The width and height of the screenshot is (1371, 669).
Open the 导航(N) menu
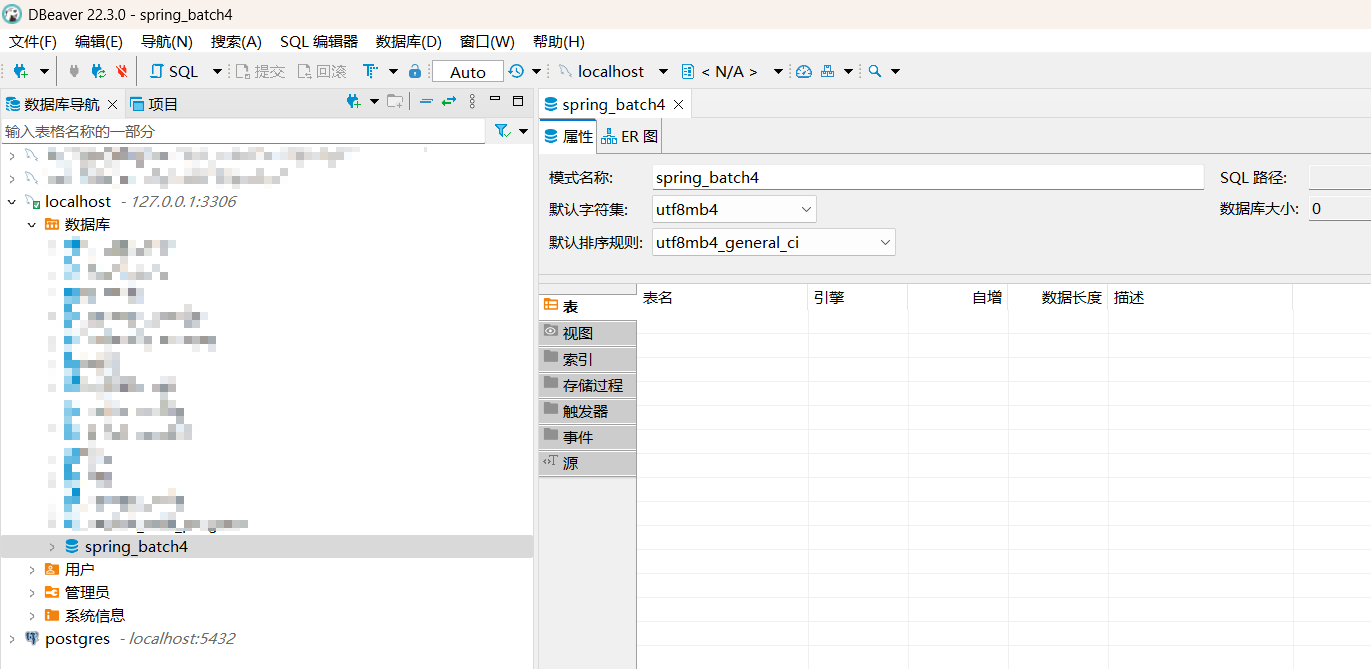(x=167, y=42)
